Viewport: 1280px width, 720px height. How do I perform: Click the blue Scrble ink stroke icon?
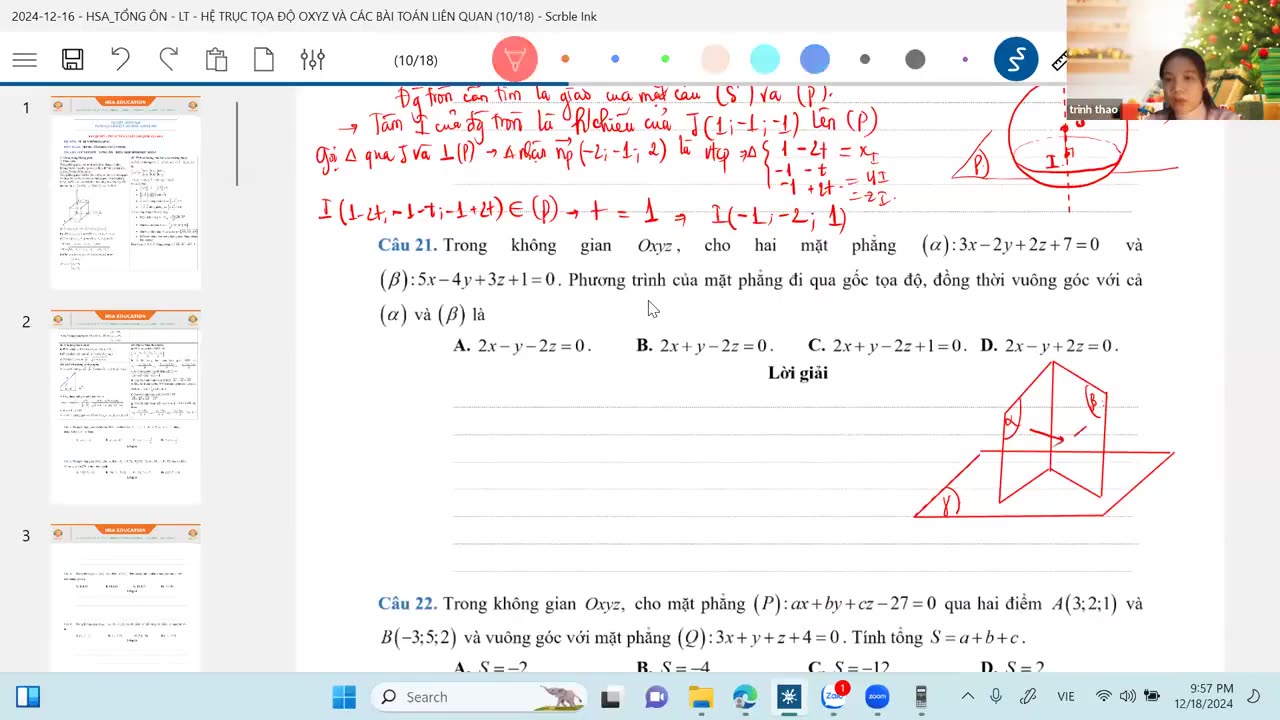click(x=1016, y=60)
